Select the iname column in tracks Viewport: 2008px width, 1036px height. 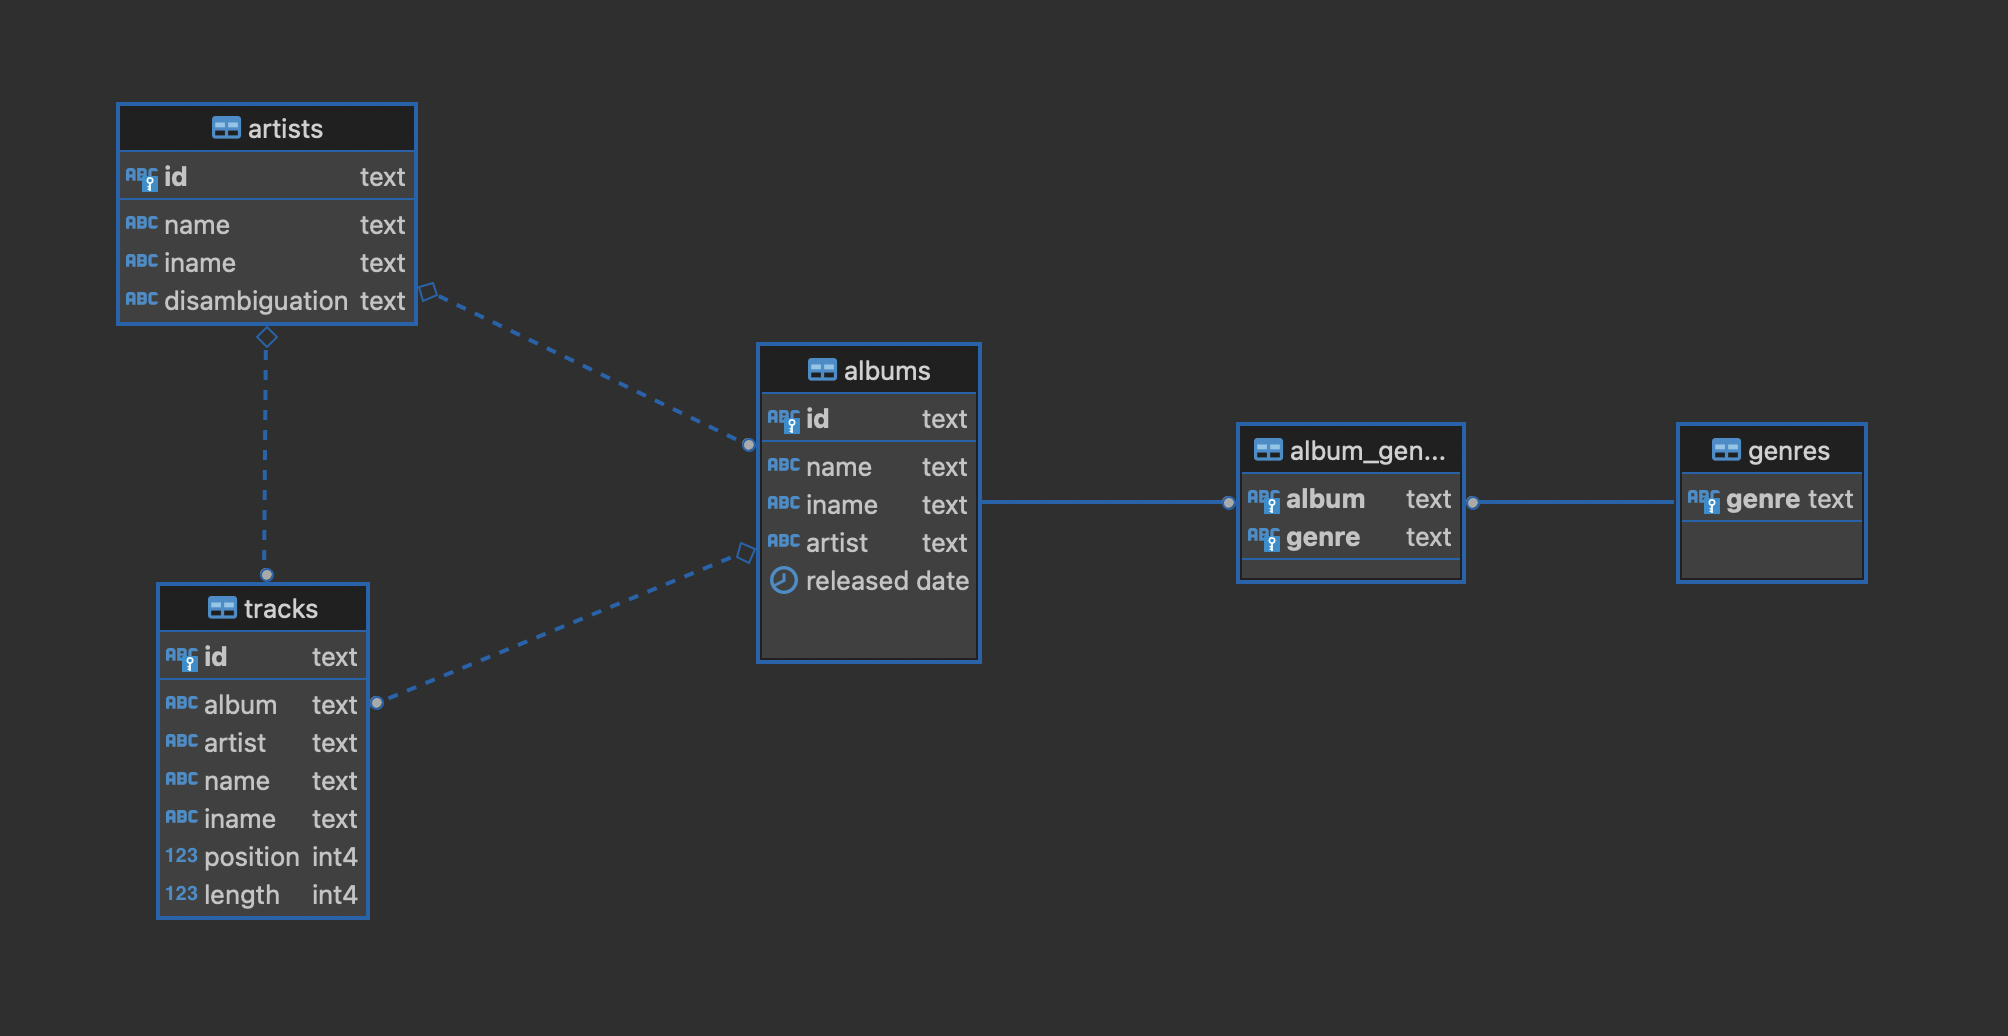pyautogui.click(x=263, y=819)
